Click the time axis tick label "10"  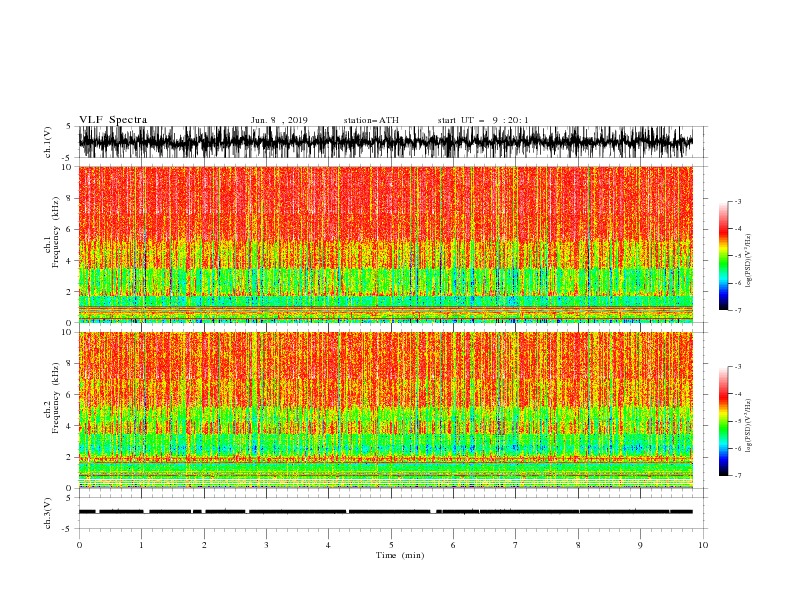703,545
